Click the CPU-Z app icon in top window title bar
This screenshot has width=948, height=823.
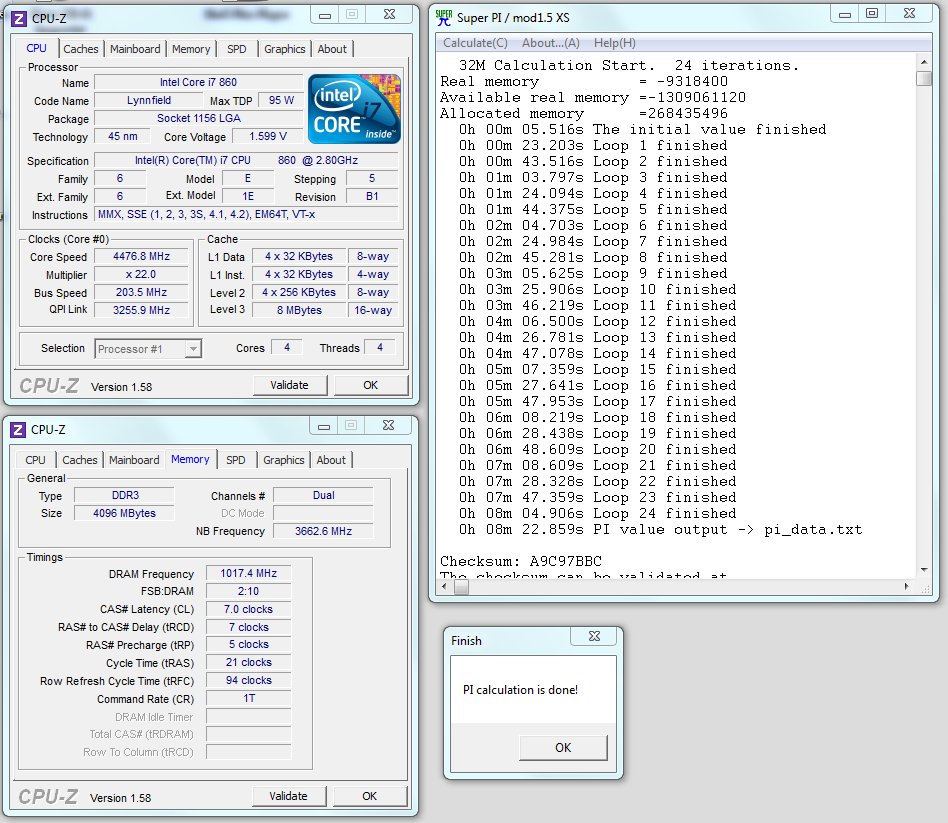[19, 19]
